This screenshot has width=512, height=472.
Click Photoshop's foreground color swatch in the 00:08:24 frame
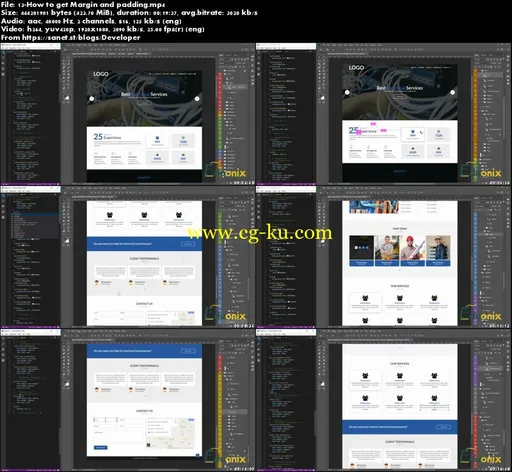coord(67,241)
